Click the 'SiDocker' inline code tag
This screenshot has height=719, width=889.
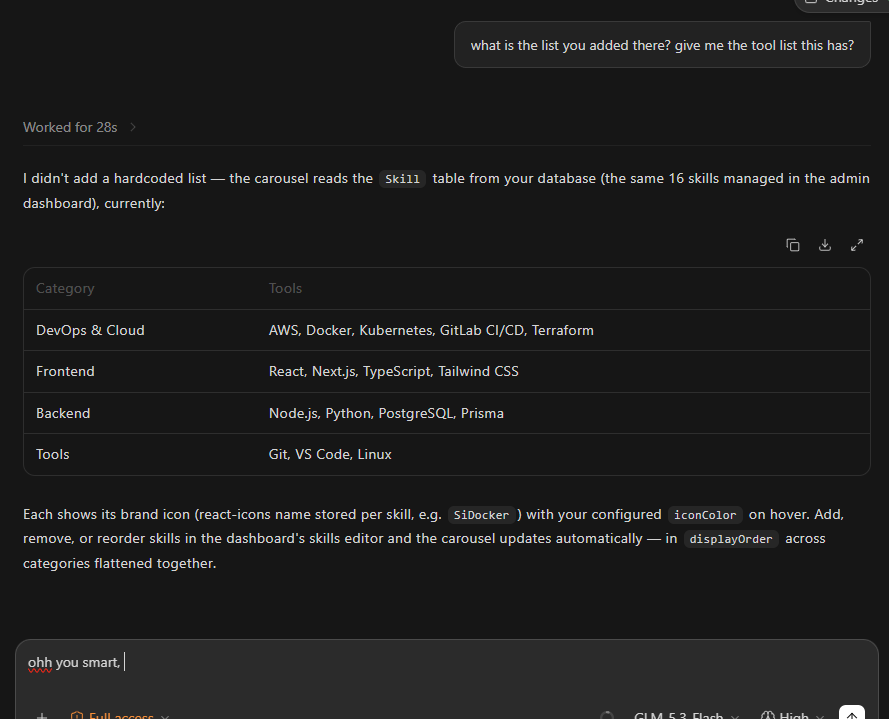click(481, 515)
